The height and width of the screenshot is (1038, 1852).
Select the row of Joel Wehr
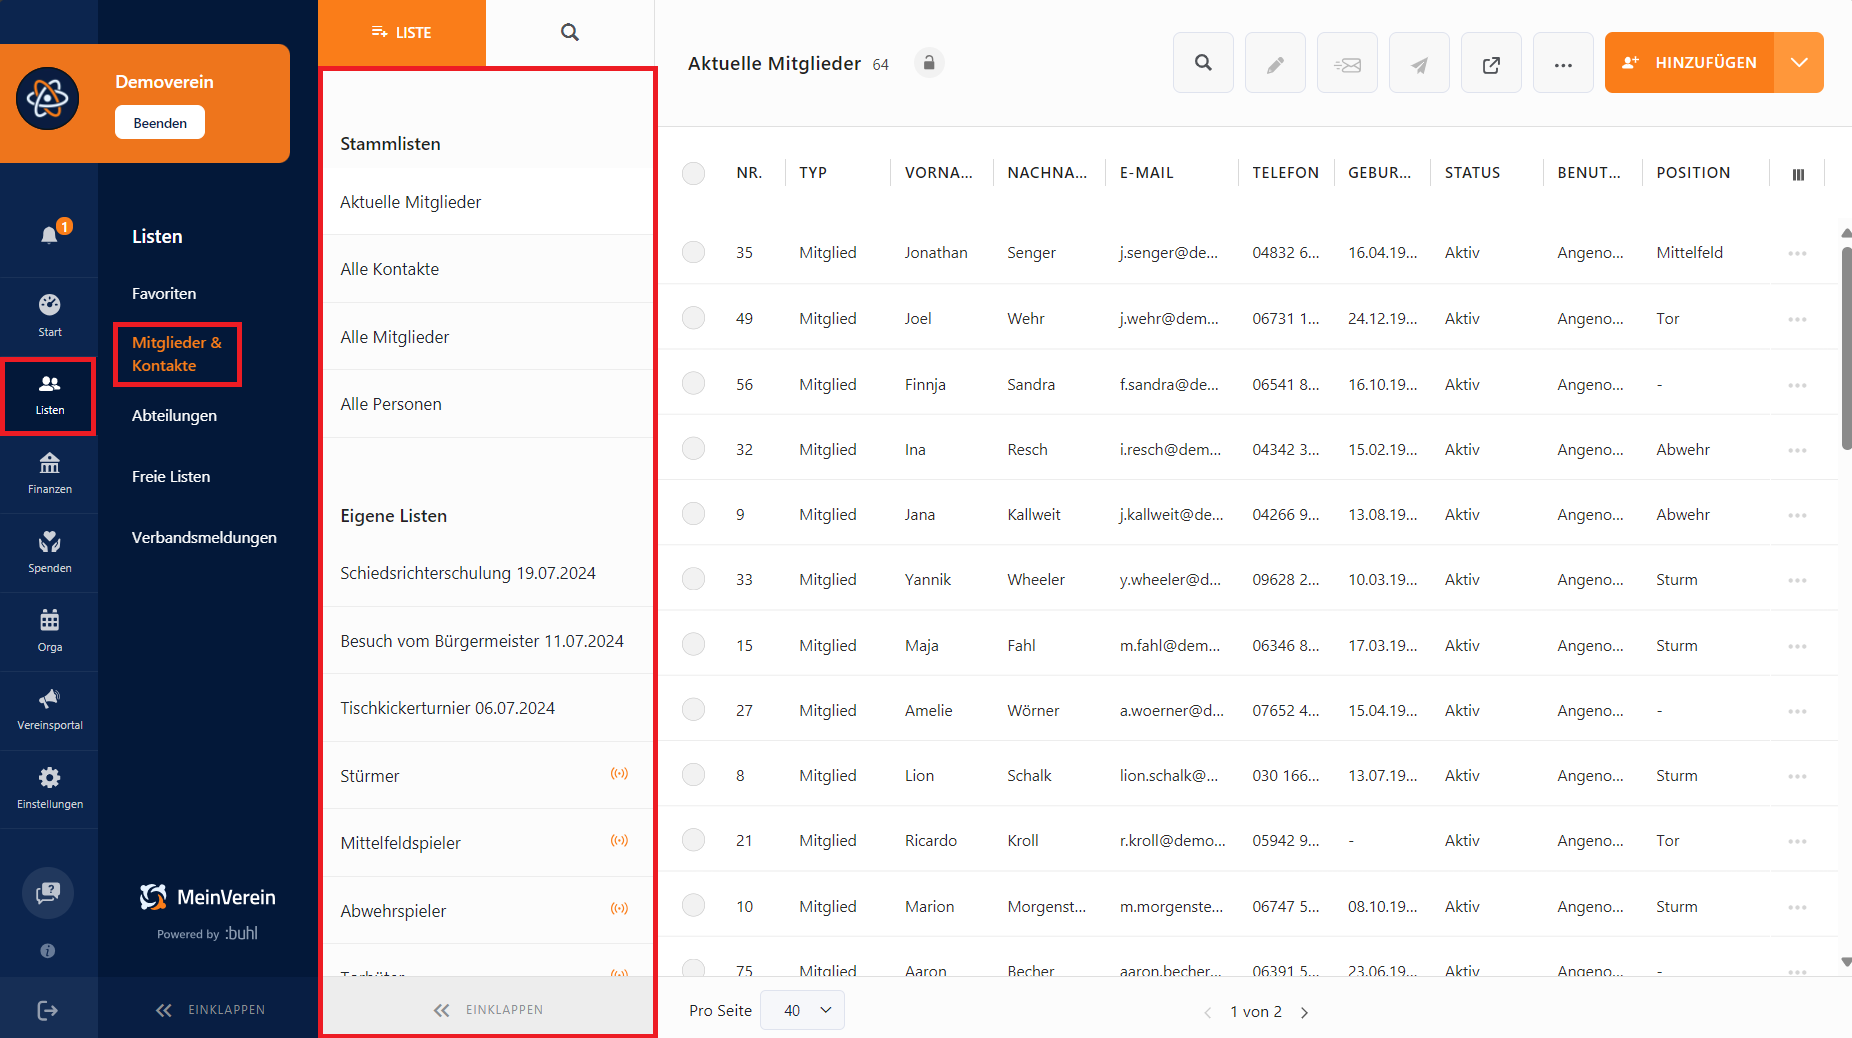[693, 318]
